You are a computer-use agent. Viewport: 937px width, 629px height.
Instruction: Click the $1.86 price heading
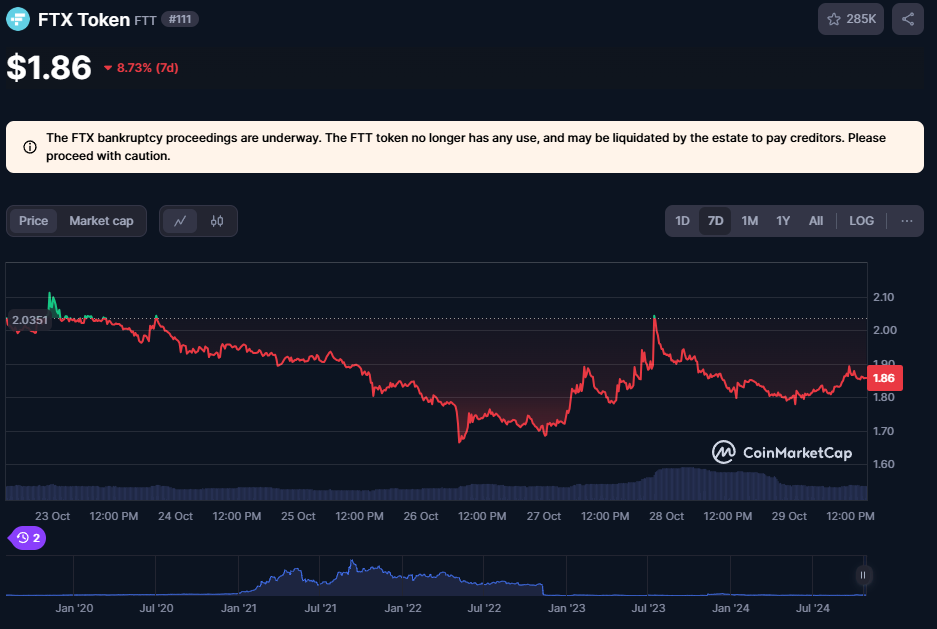coord(49,67)
